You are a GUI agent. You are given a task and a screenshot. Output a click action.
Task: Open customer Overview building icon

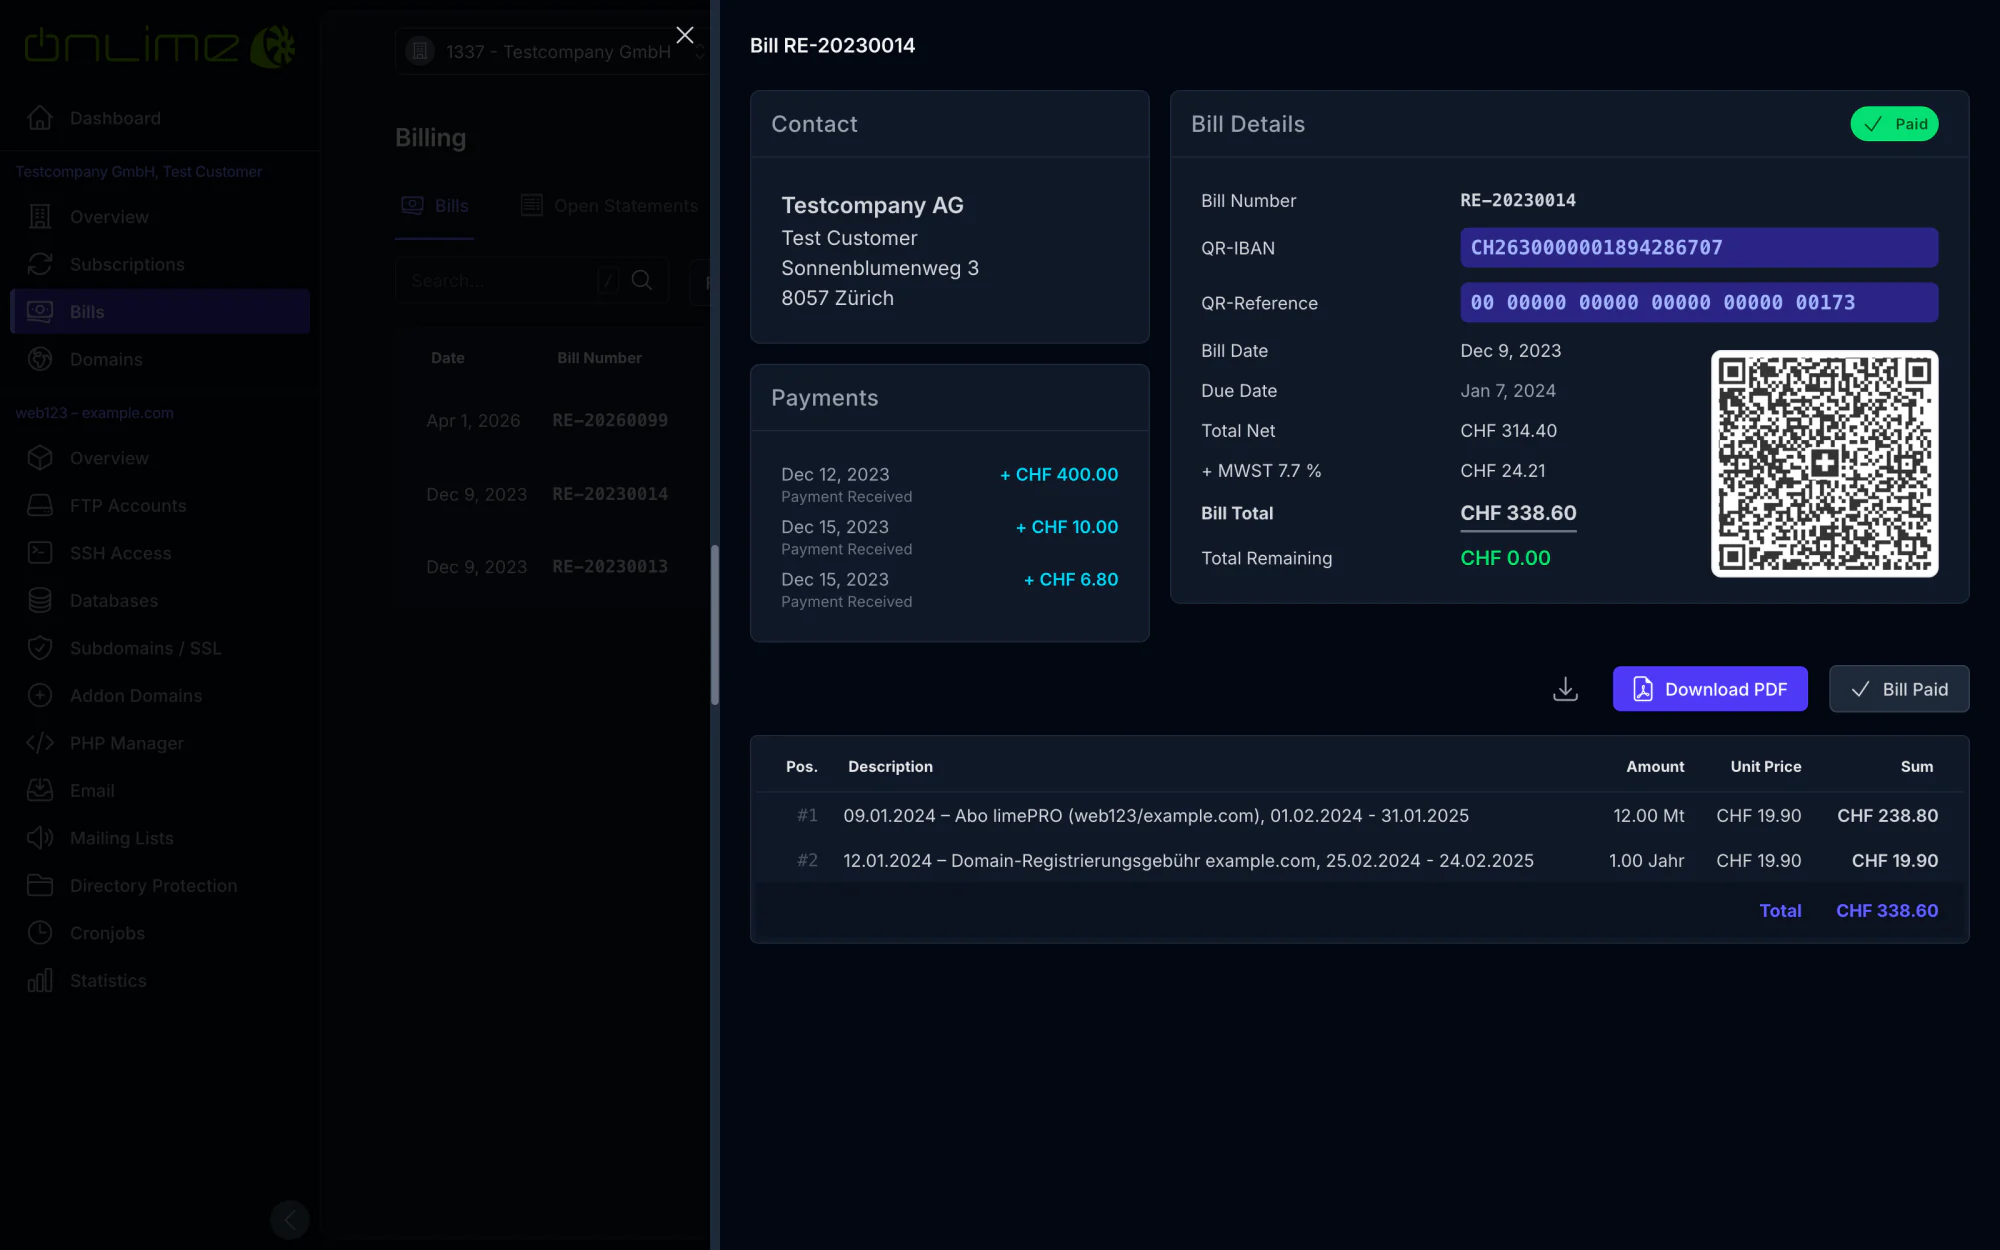[x=40, y=217]
